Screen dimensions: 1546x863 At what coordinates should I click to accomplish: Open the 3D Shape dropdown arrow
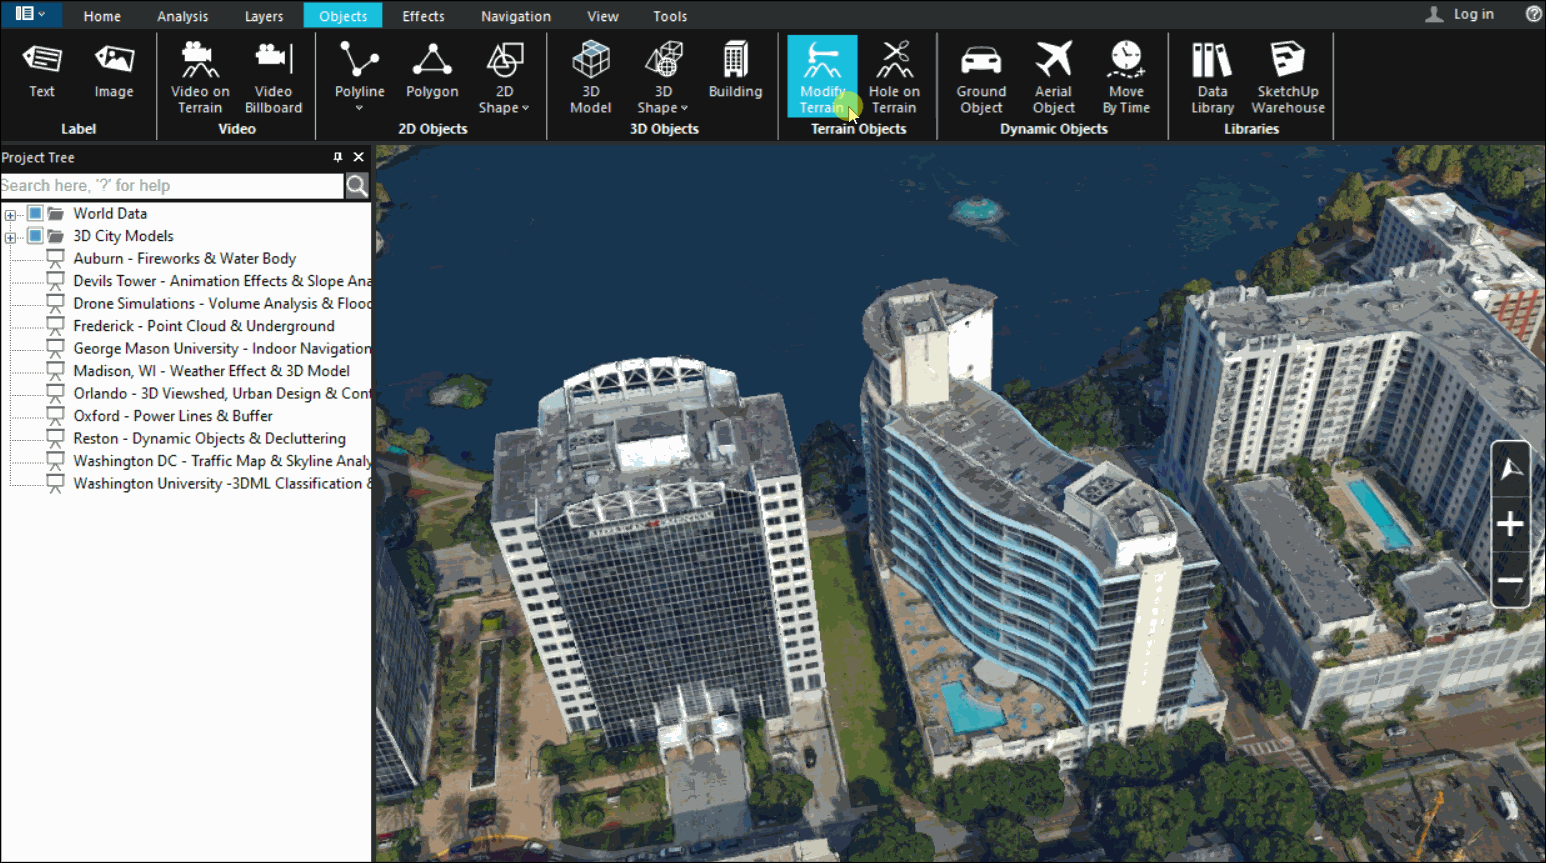coord(684,108)
